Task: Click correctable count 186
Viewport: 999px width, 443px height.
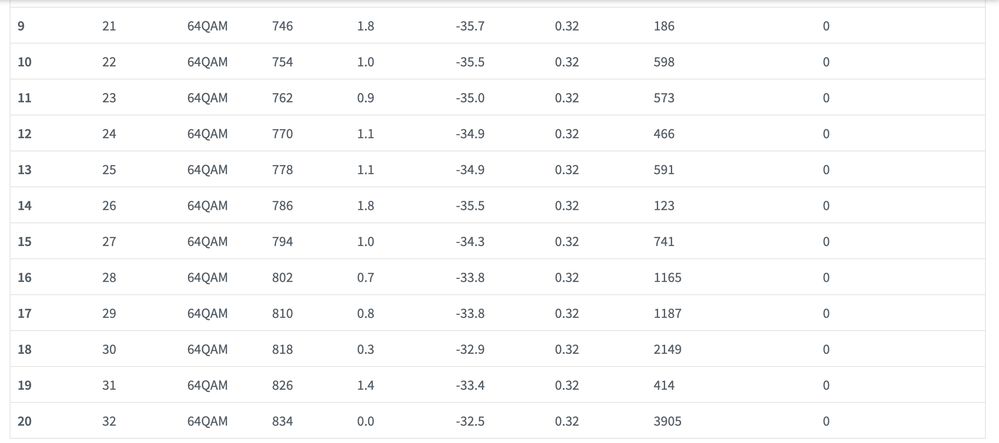Action: tap(664, 26)
